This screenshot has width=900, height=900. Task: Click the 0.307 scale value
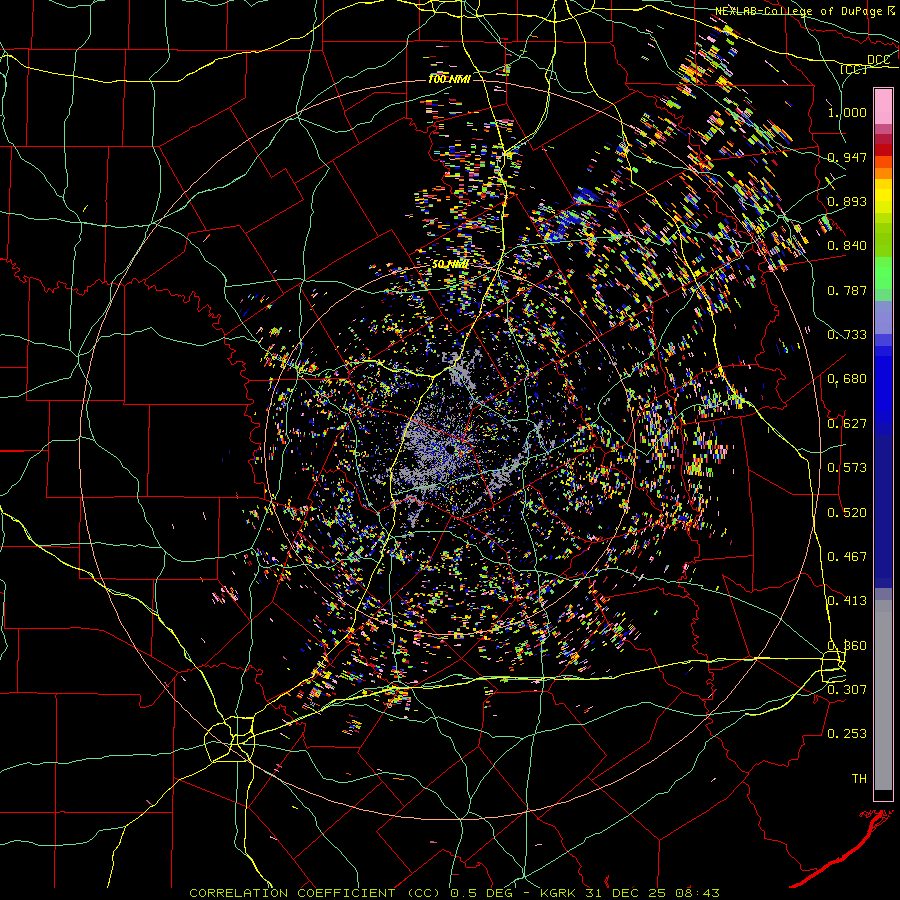pyautogui.click(x=847, y=689)
